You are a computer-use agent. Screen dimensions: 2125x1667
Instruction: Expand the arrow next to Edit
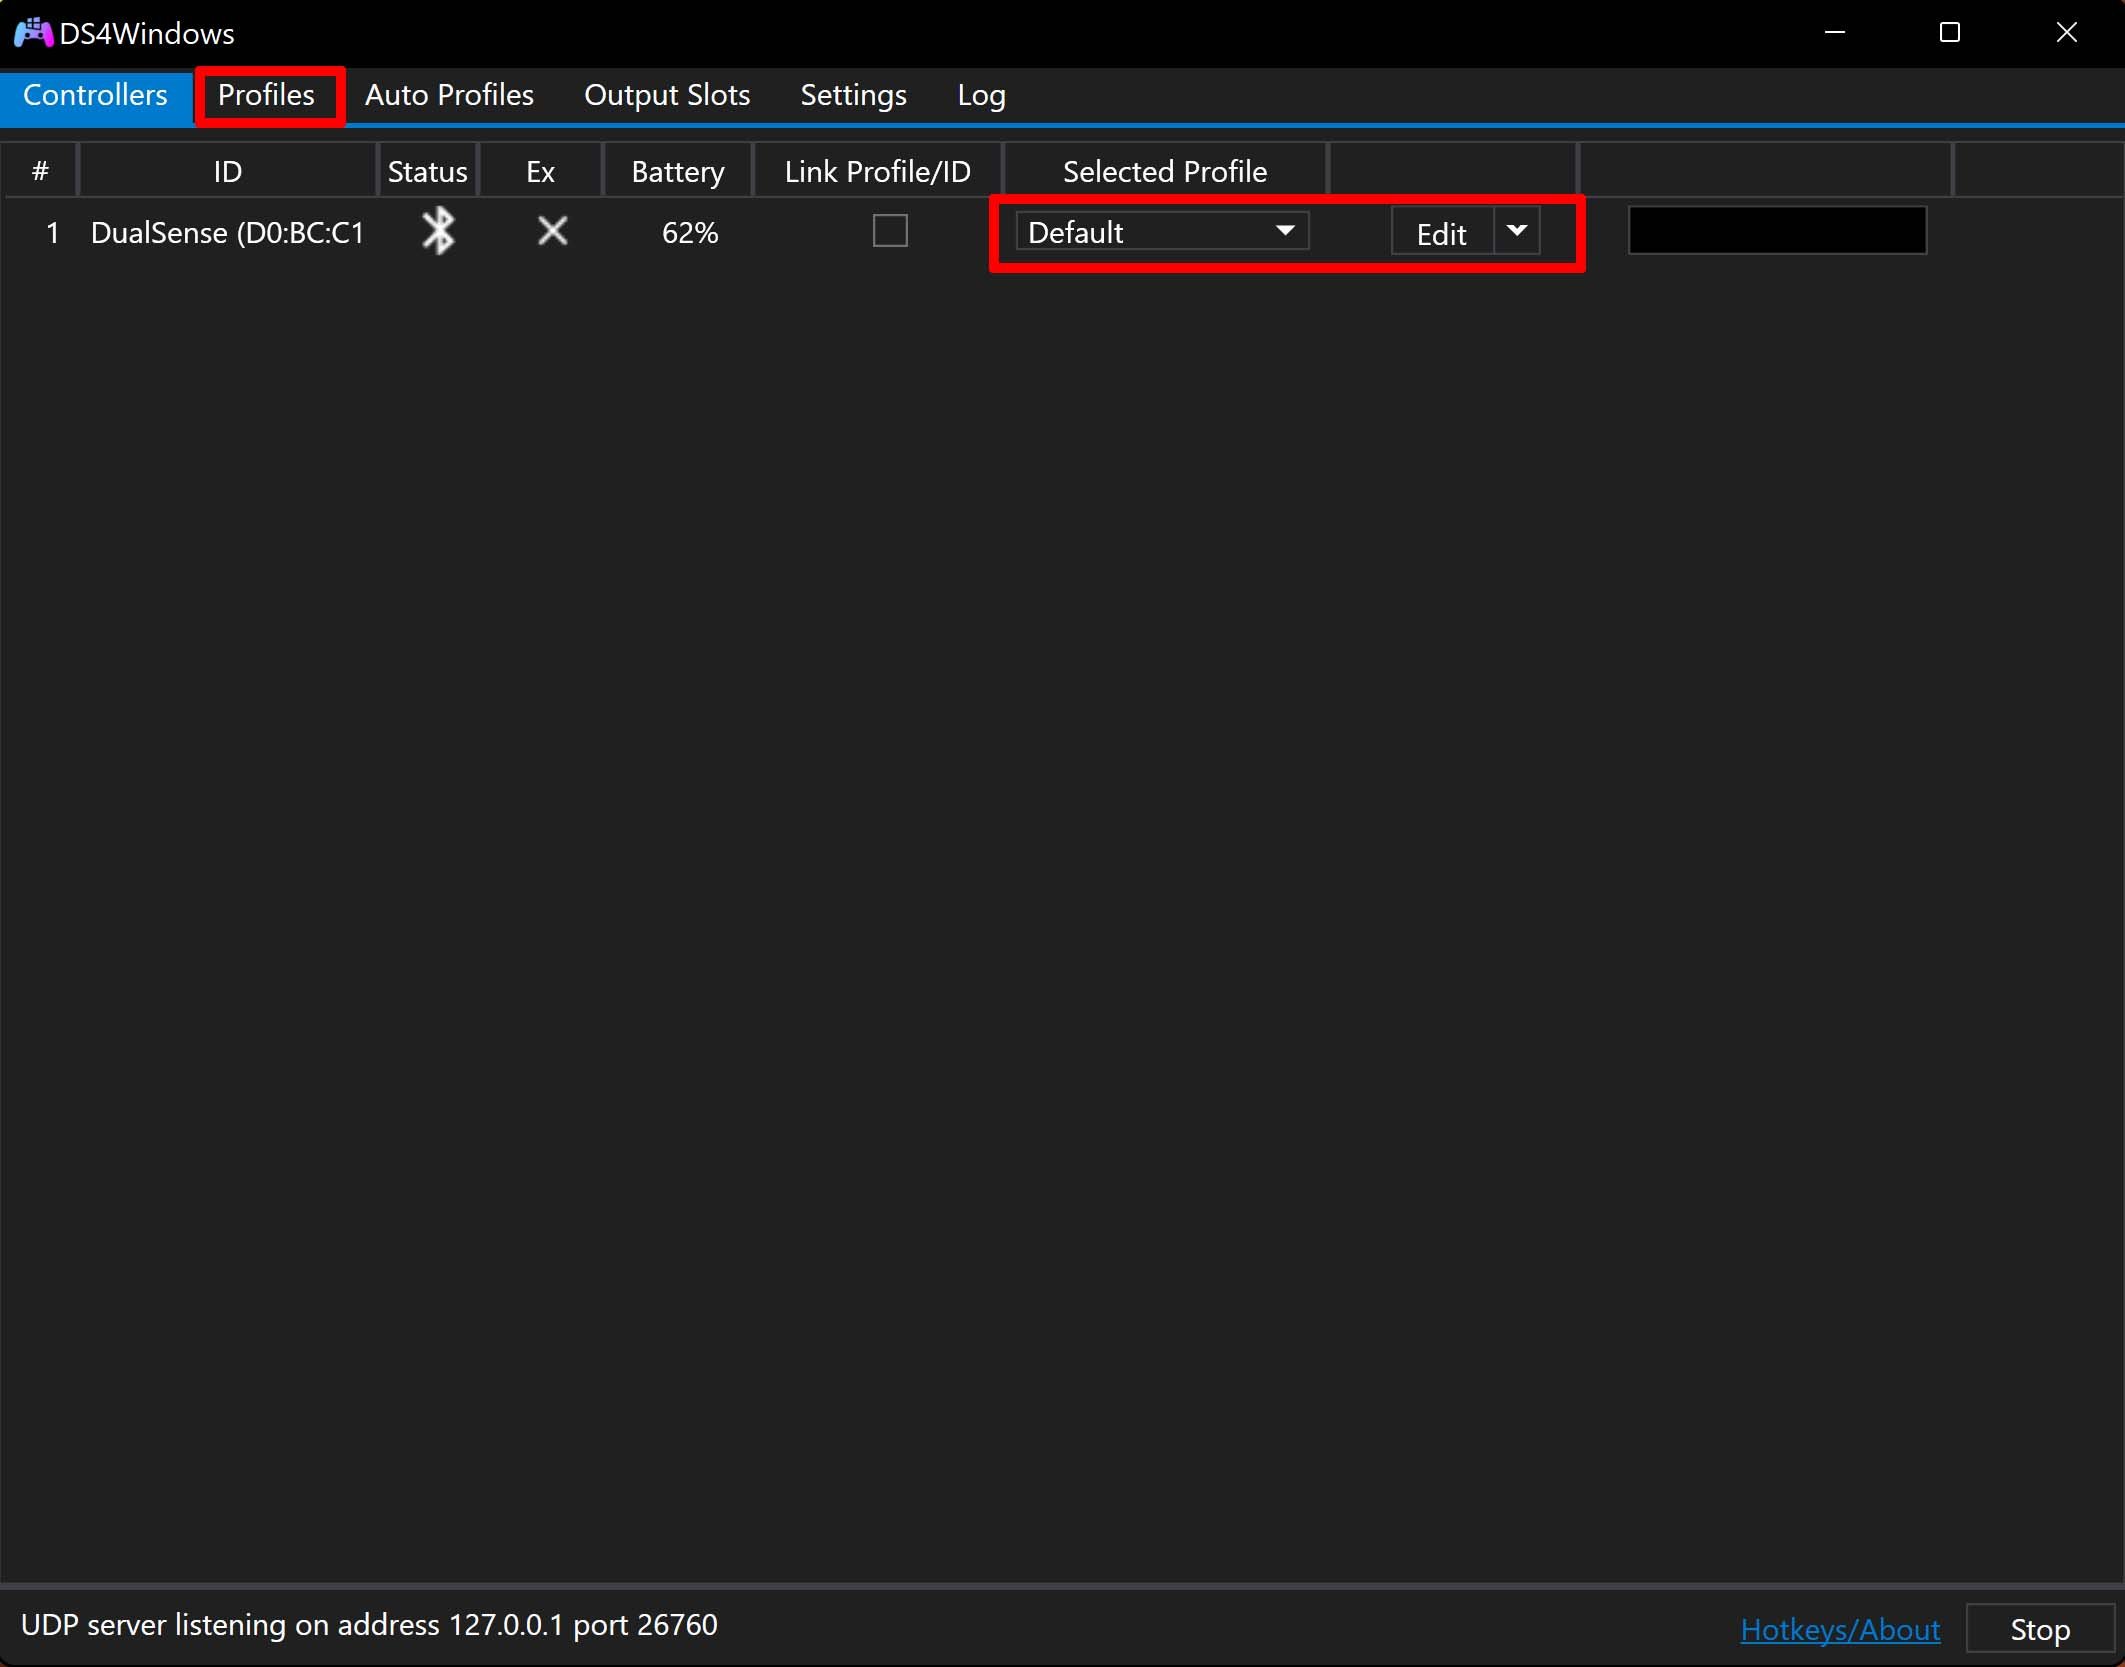[1517, 232]
